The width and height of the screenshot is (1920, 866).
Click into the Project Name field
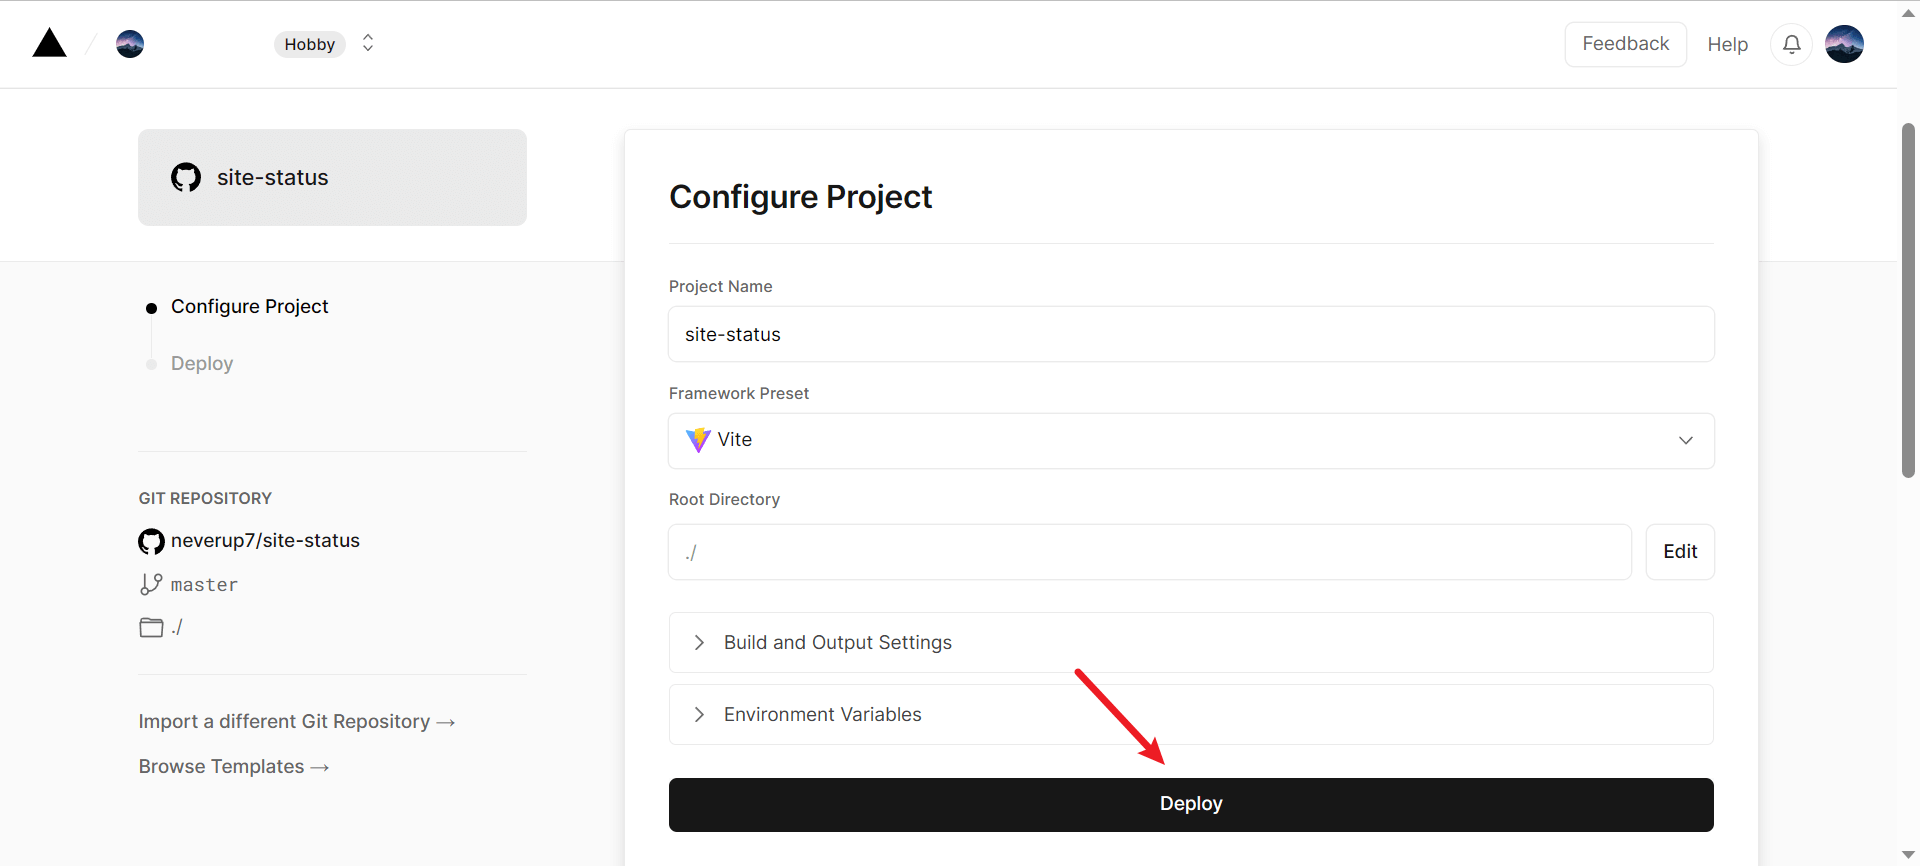click(1190, 334)
